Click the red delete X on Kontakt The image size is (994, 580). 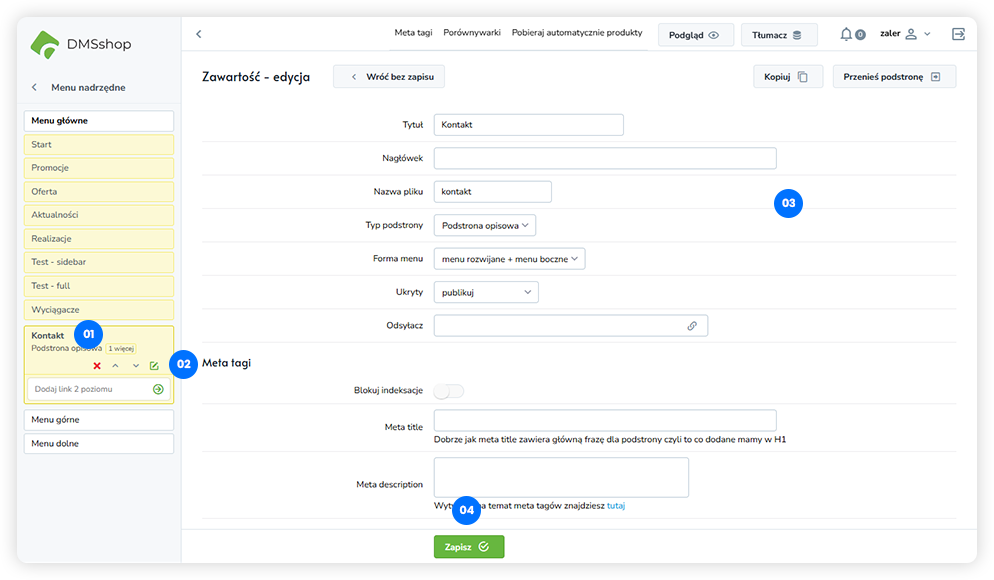(x=97, y=366)
